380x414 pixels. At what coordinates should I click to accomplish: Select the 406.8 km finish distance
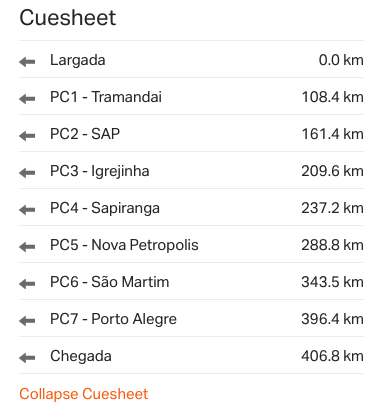[332, 356]
